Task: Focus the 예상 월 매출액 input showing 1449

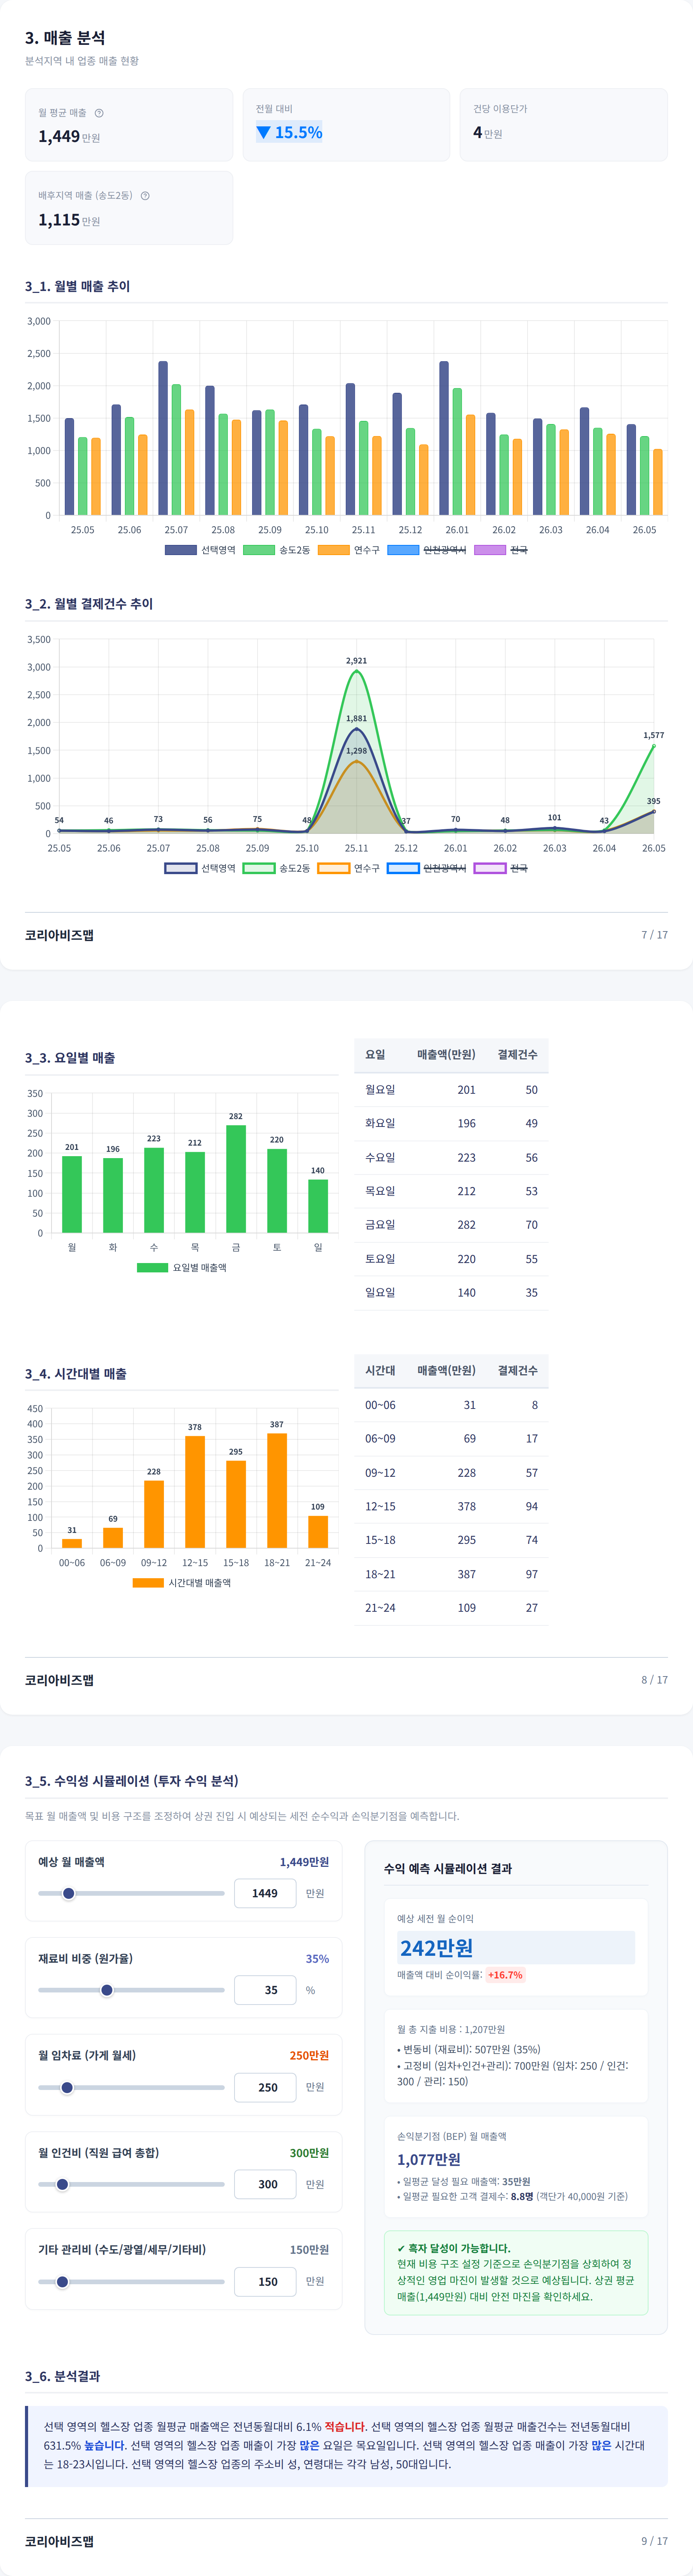Action: click(x=265, y=1893)
